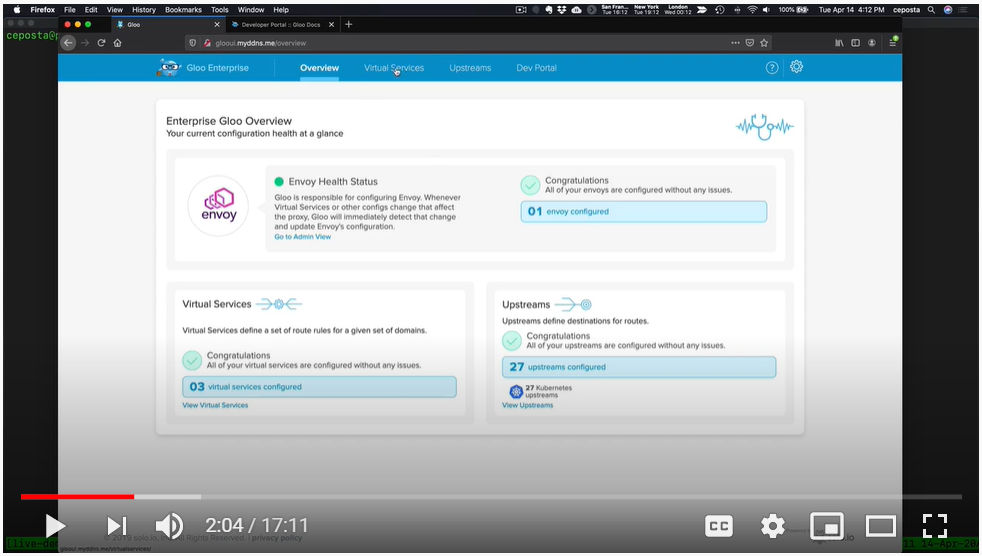Click the Wi-Fi menu bar icon
Screen dimensions: 982x556
click(752, 9)
